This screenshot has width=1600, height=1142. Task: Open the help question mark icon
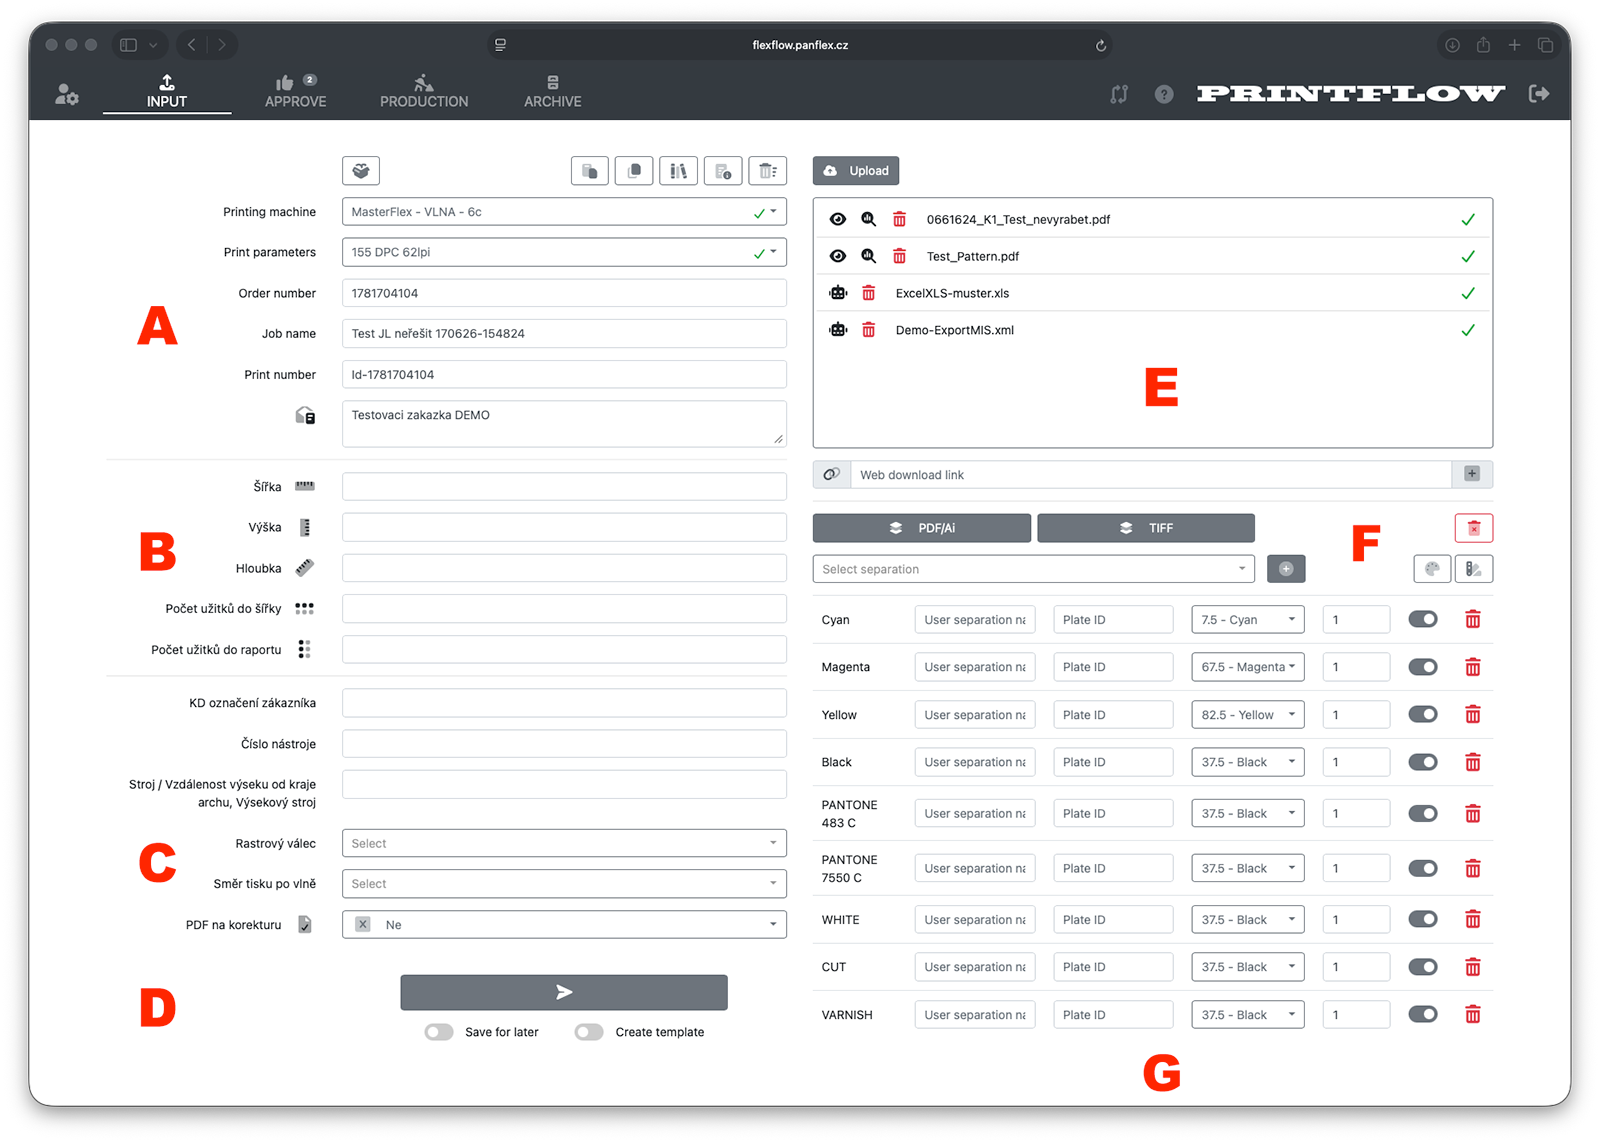pyautogui.click(x=1164, y=94)
